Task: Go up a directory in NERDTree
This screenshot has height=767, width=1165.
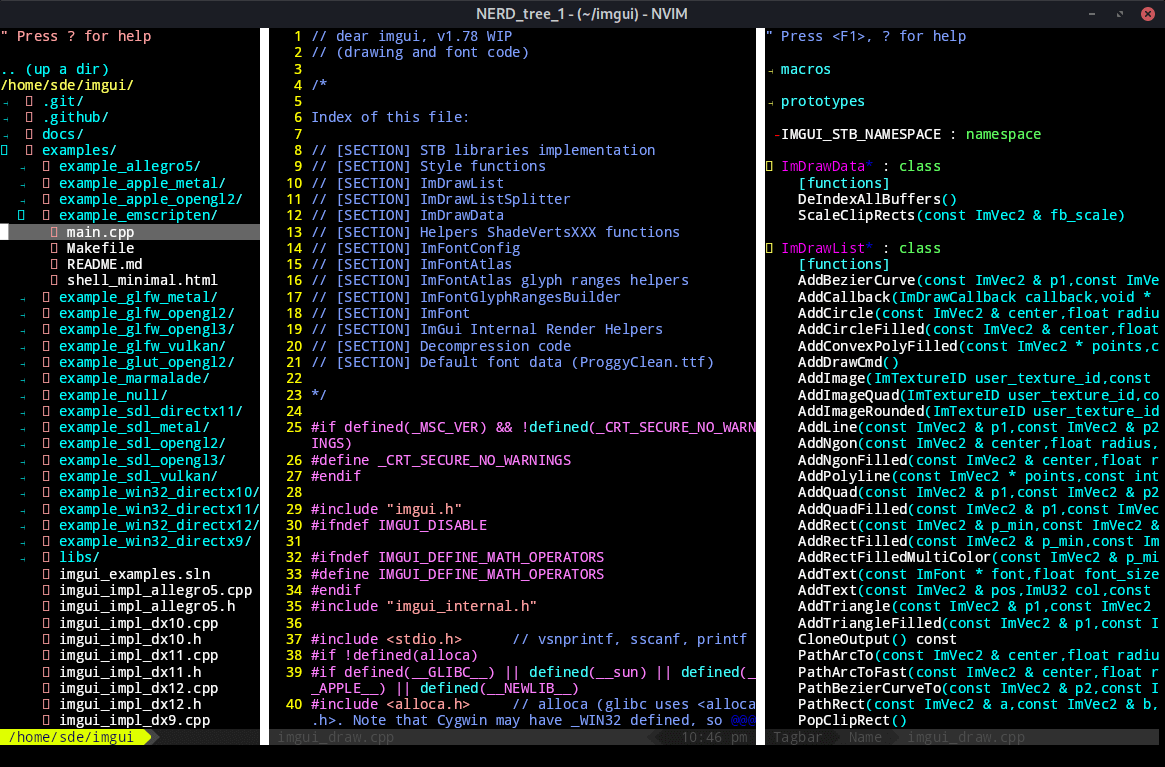Action: click(55, 69)
